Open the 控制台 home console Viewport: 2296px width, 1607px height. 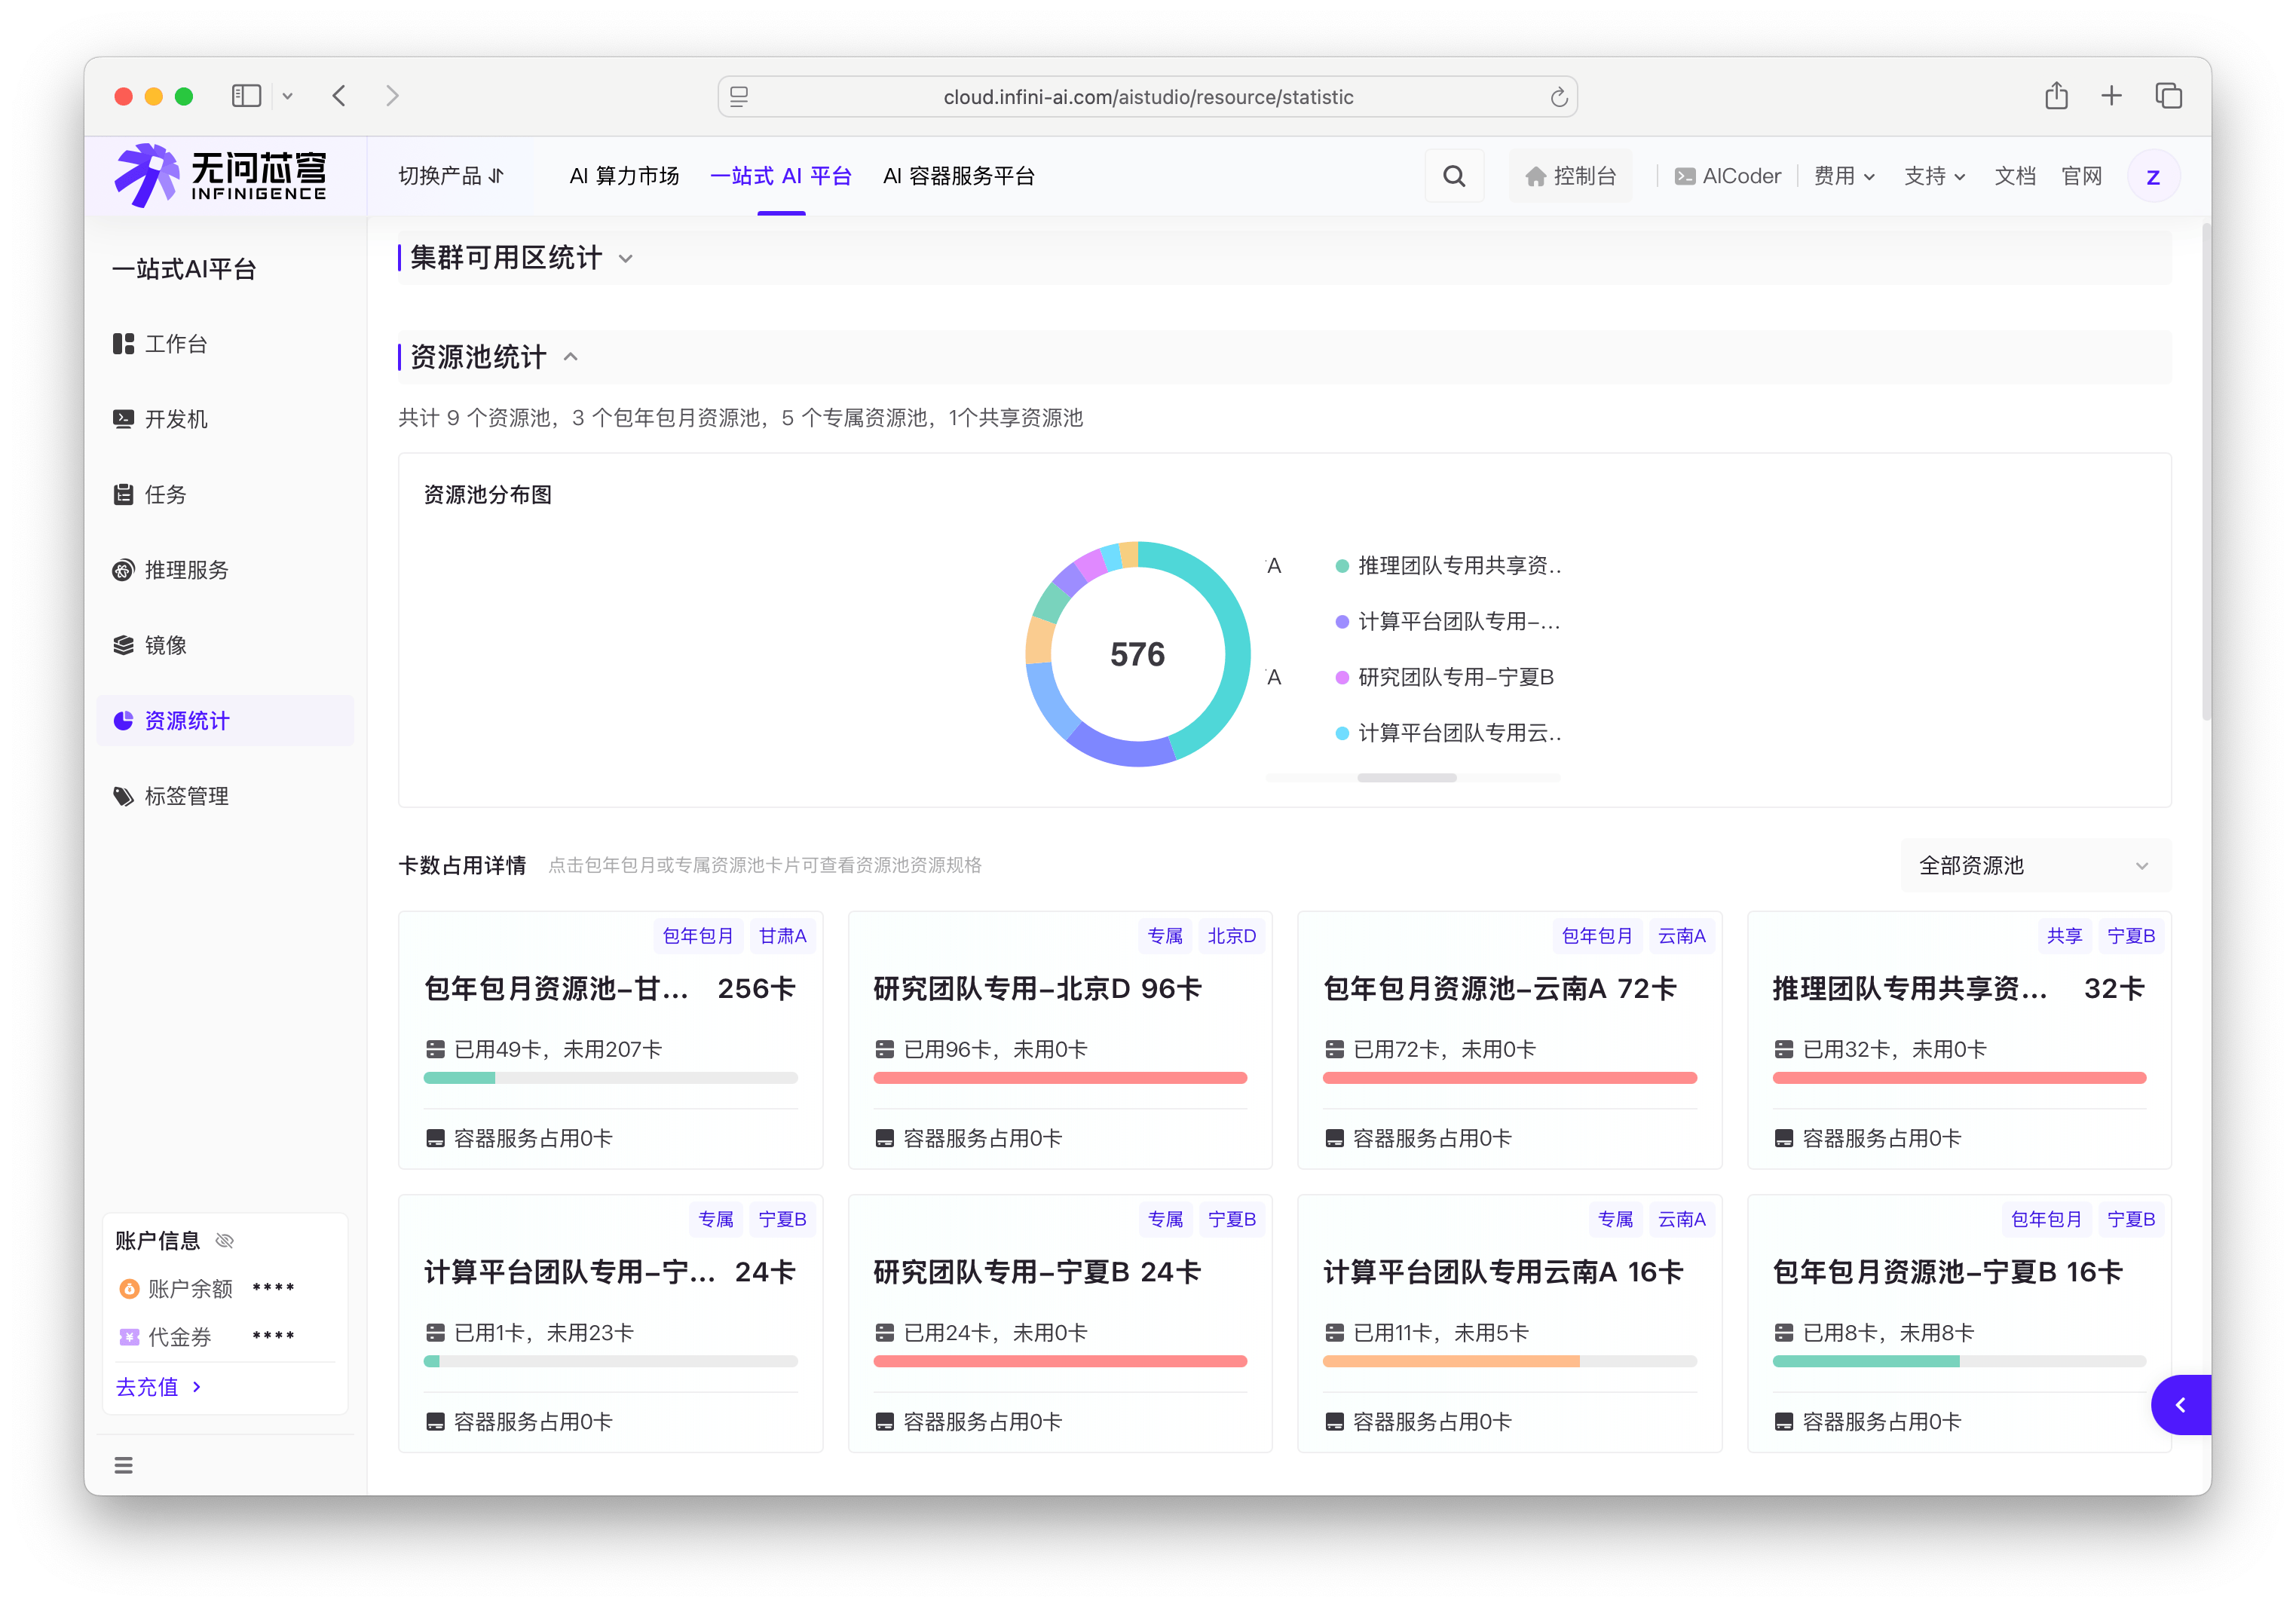pyautogui.click(x=1571, y=176)
